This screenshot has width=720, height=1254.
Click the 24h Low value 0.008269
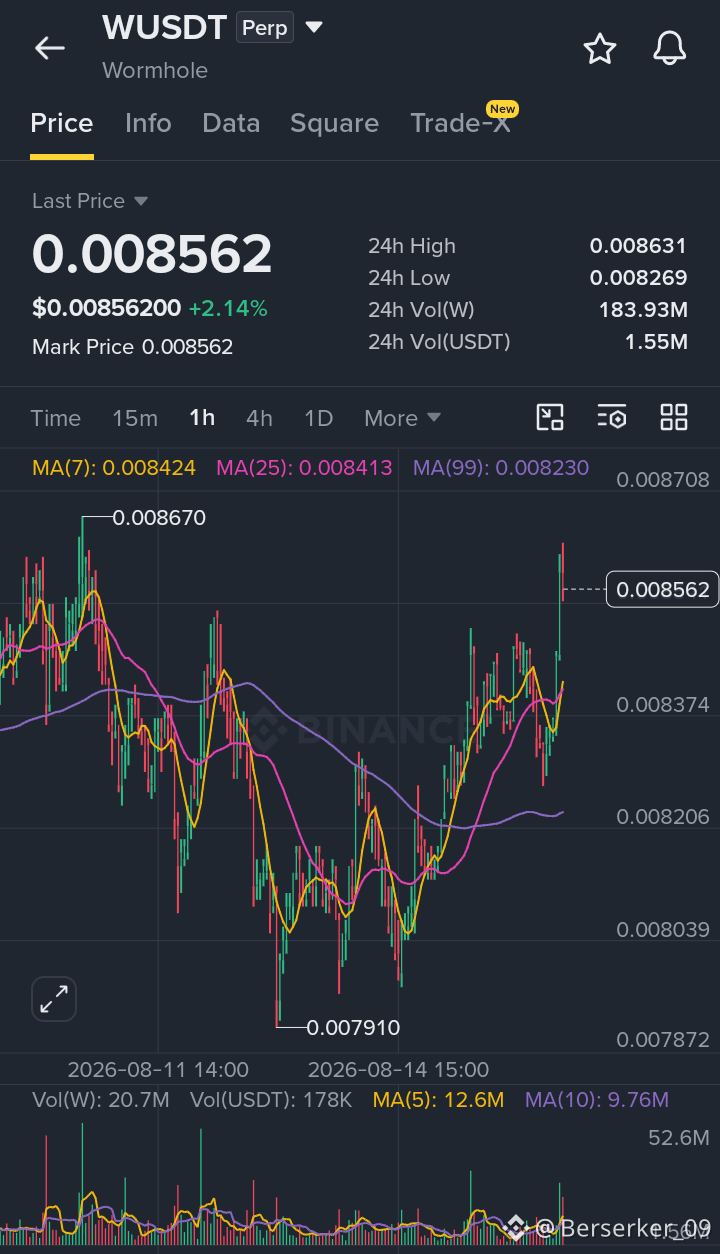click(x=638, y=278)
